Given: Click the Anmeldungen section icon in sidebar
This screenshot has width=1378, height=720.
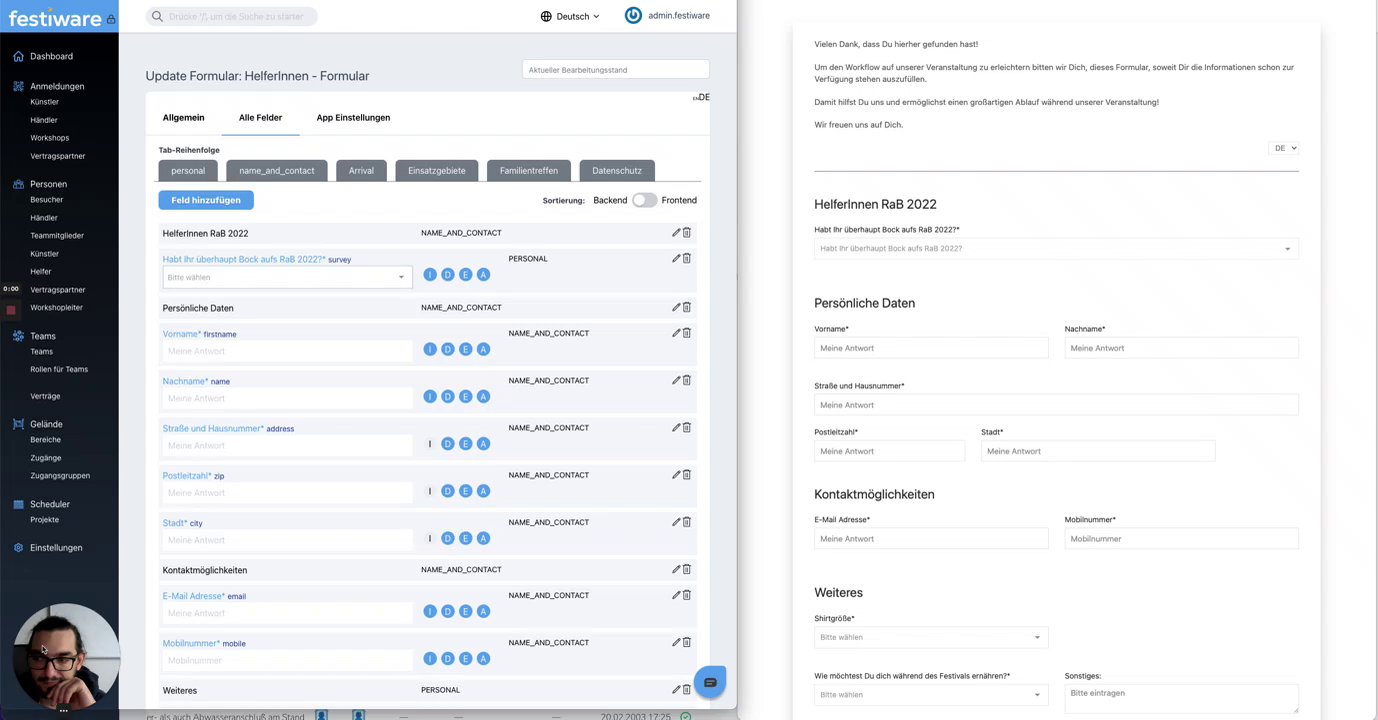Looking at the screenshot, I should coord(18,86).
